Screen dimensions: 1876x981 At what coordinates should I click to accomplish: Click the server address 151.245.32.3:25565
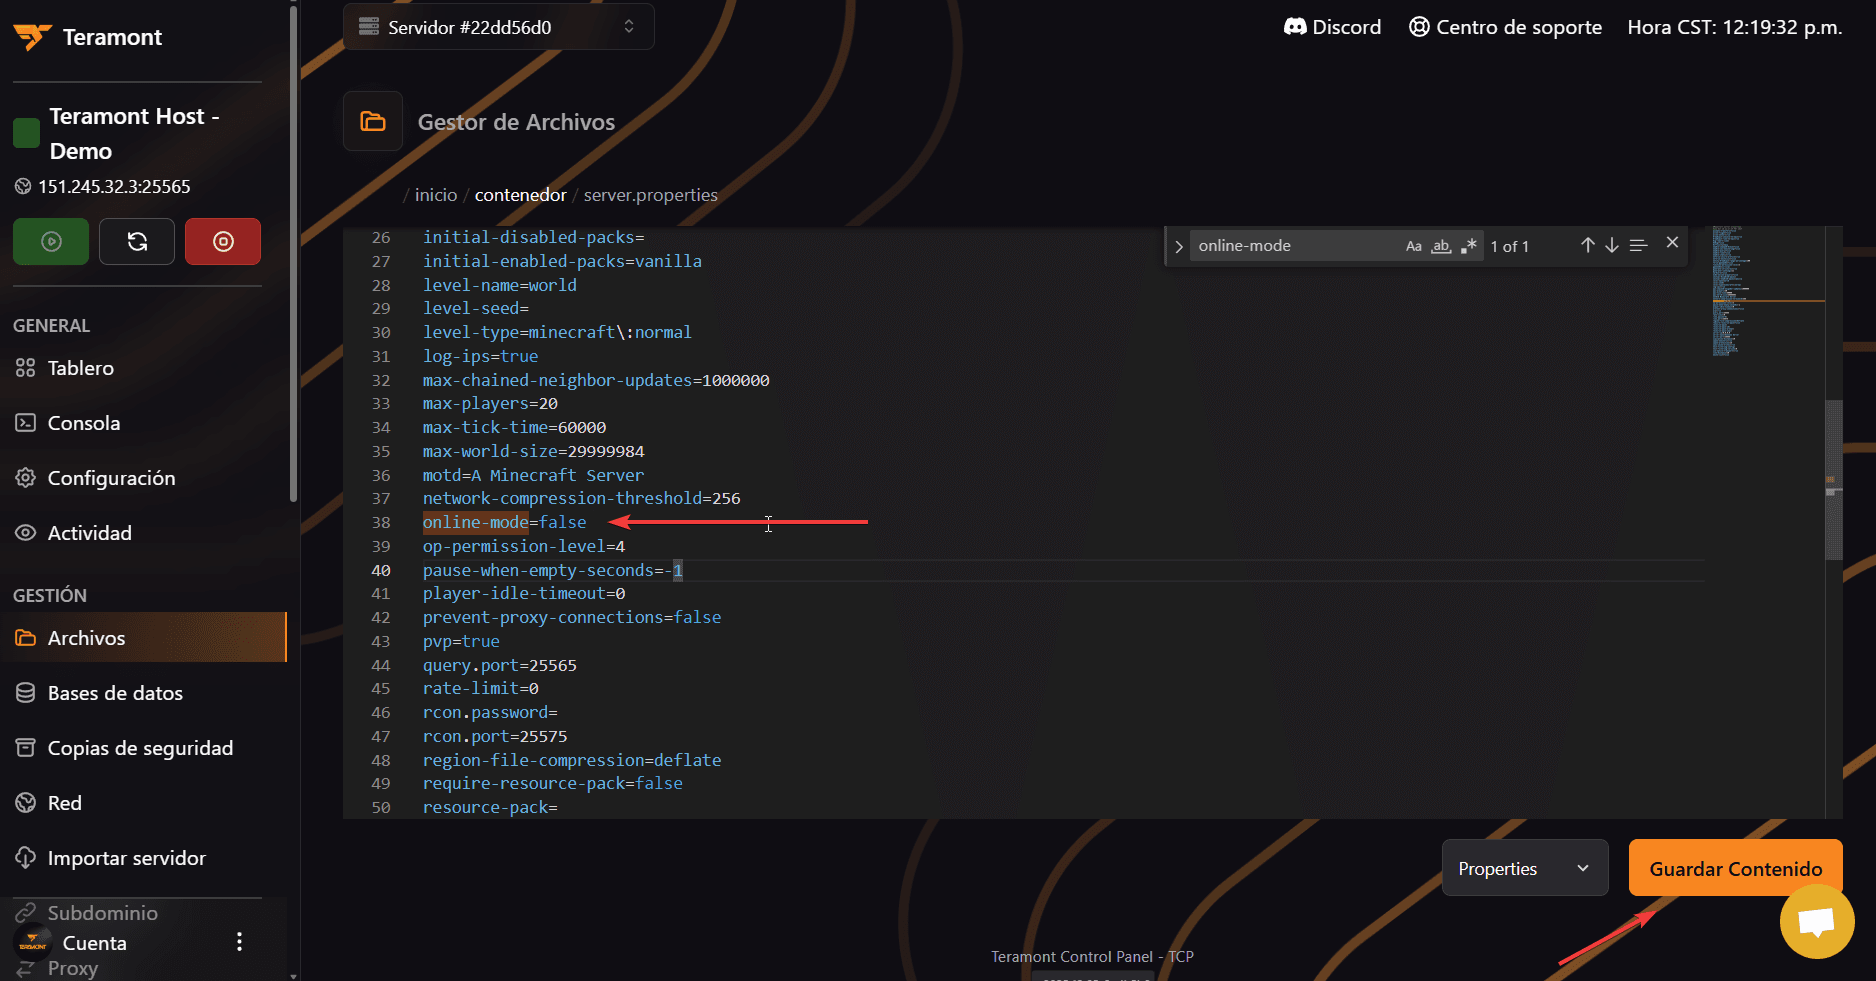pos(114,187)
